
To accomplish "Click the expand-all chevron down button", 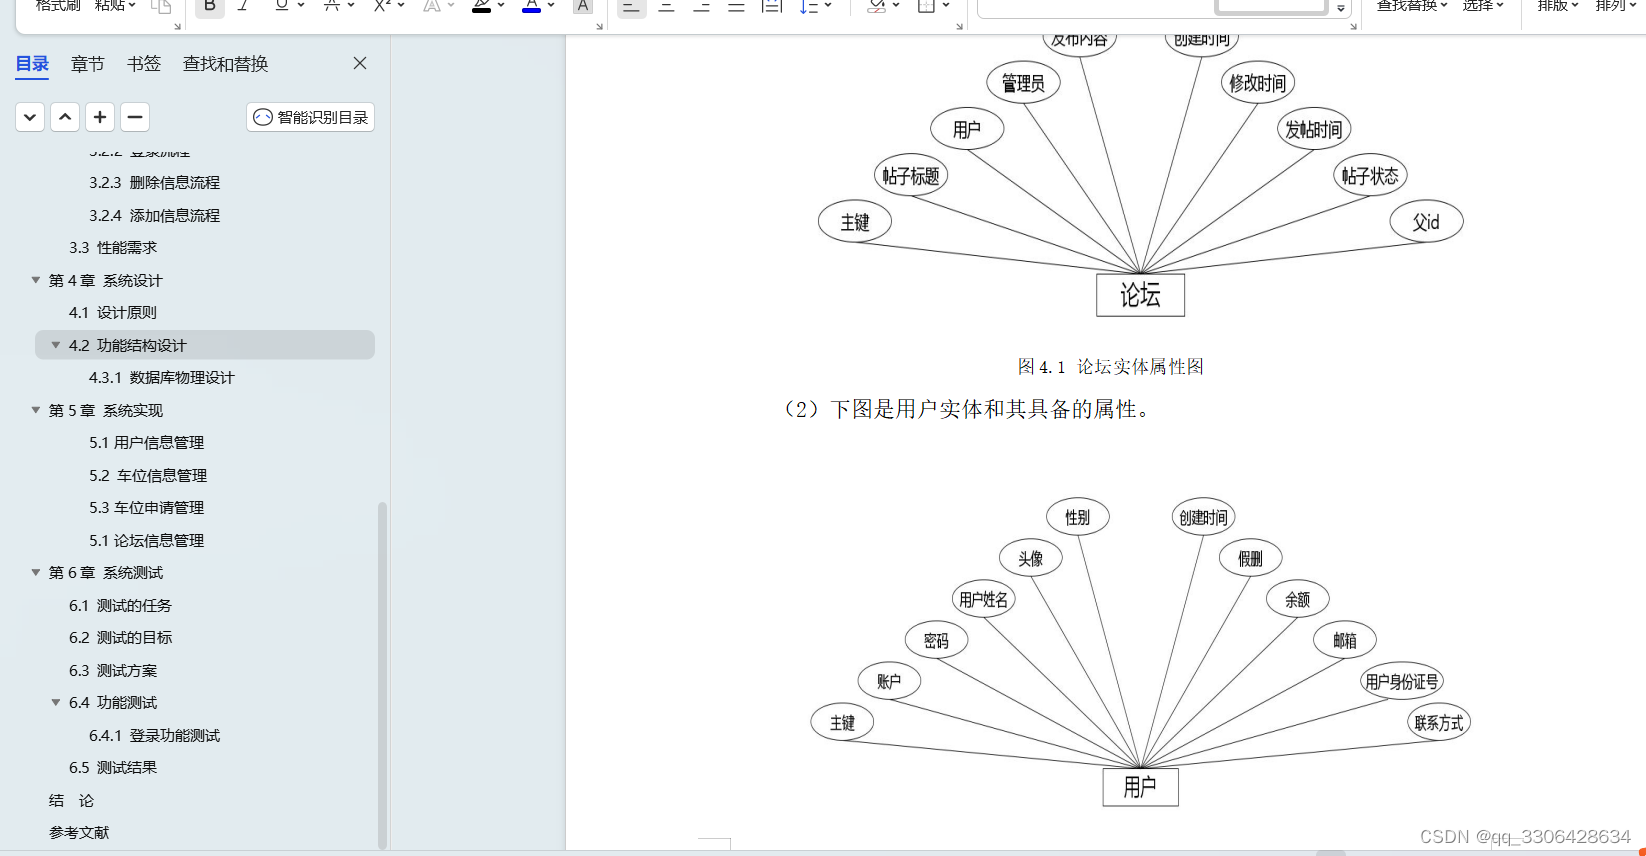I will point(30,117).
